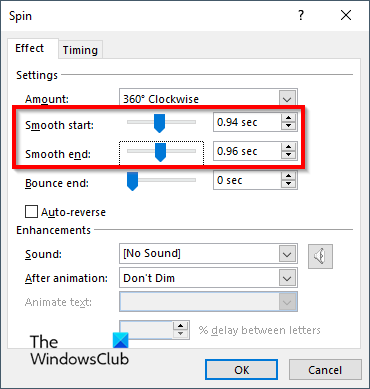
Task: Click the Bounce end slider handle
Action: point(132,181)
